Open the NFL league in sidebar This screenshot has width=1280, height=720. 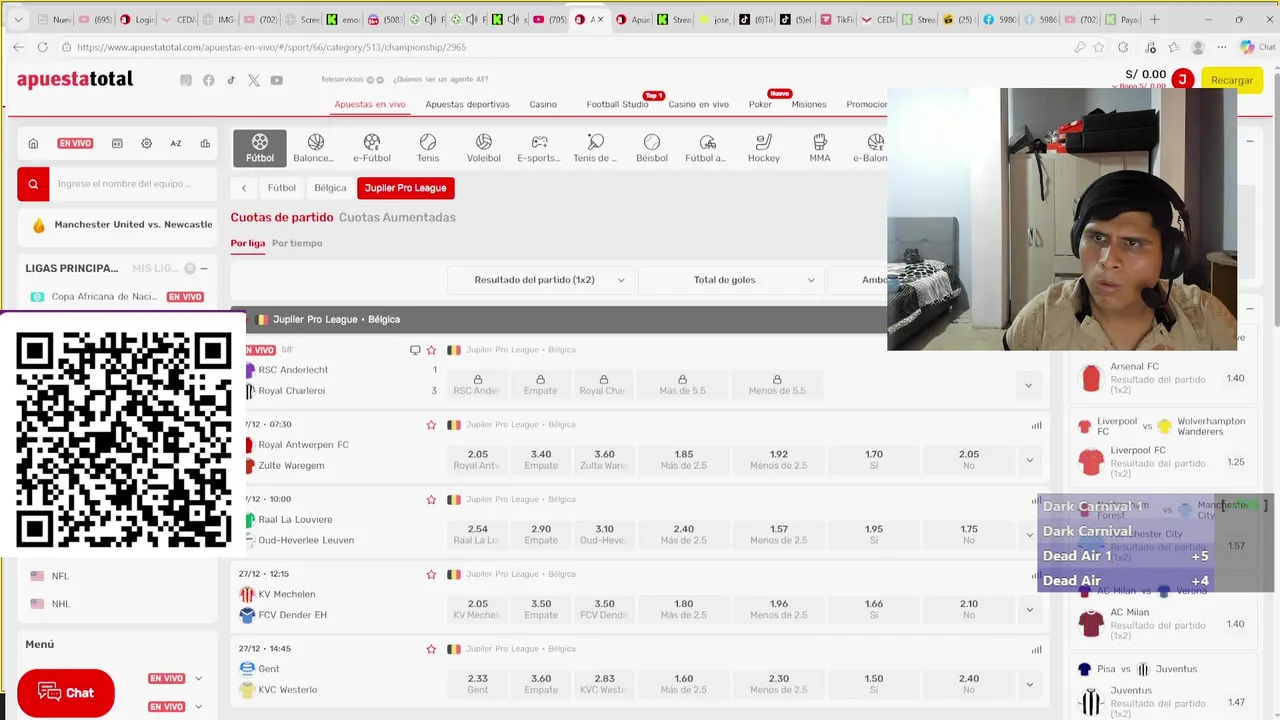coord(60,576)
